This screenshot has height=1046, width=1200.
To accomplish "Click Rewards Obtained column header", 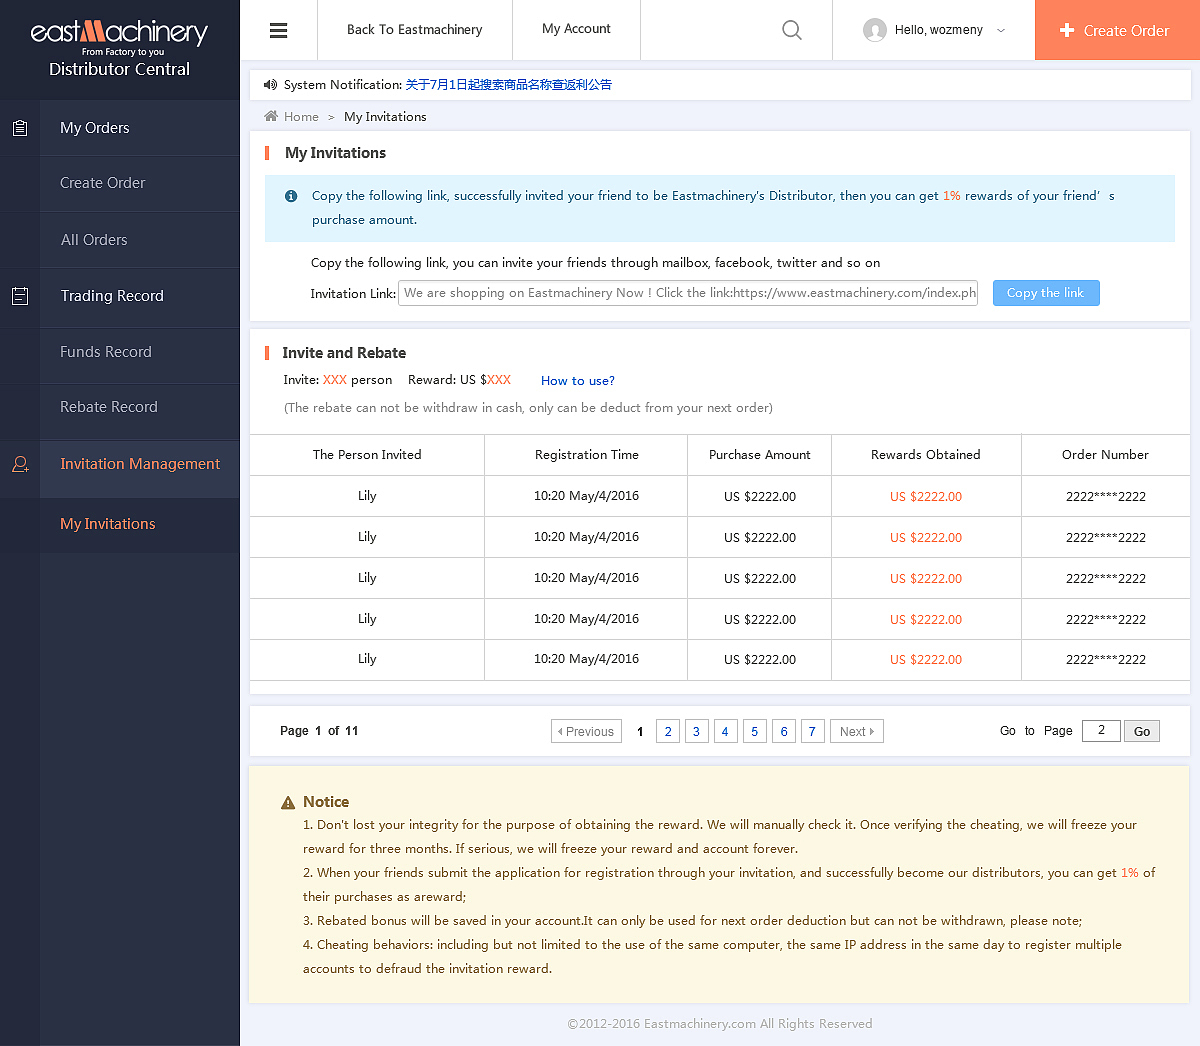I will point(926,455).
